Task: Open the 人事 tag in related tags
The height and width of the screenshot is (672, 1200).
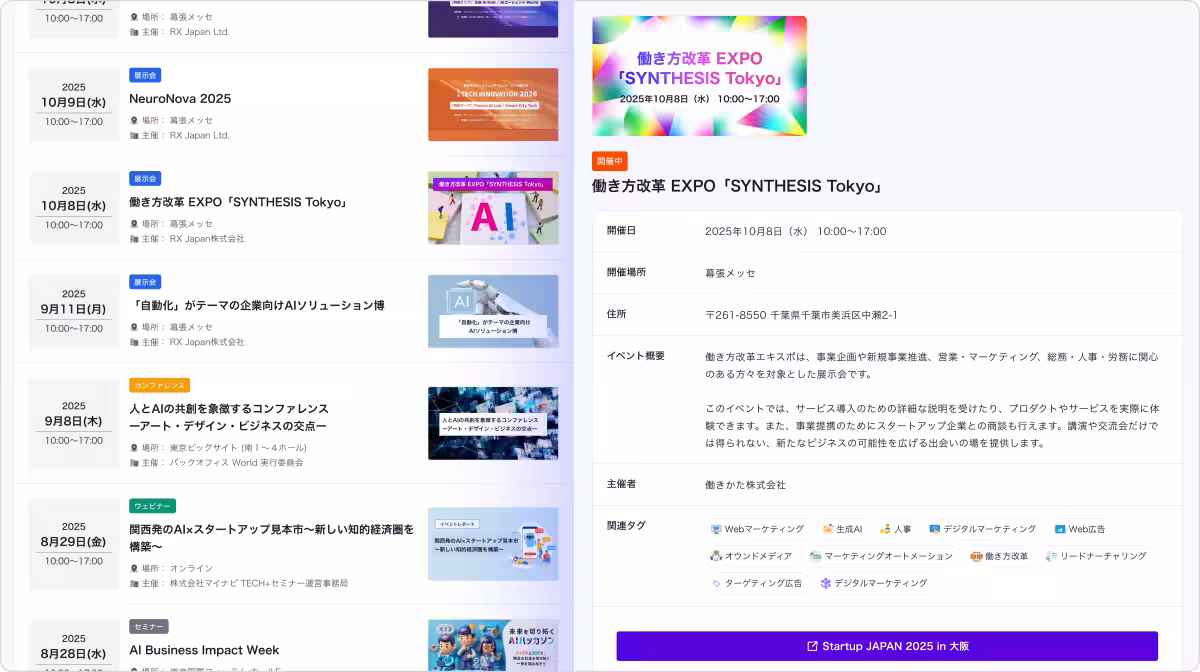Action: click(x=897, y=529)
